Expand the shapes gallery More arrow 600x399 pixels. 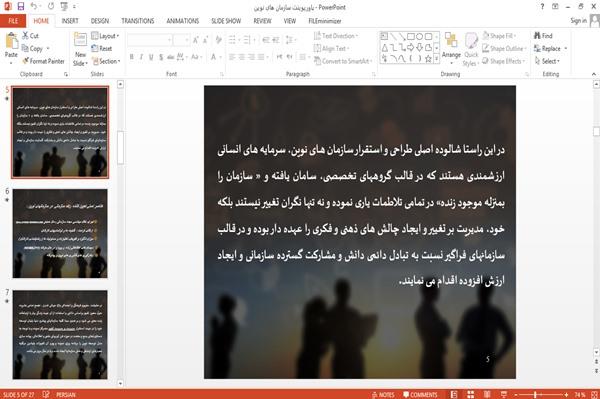pos(436,59)
